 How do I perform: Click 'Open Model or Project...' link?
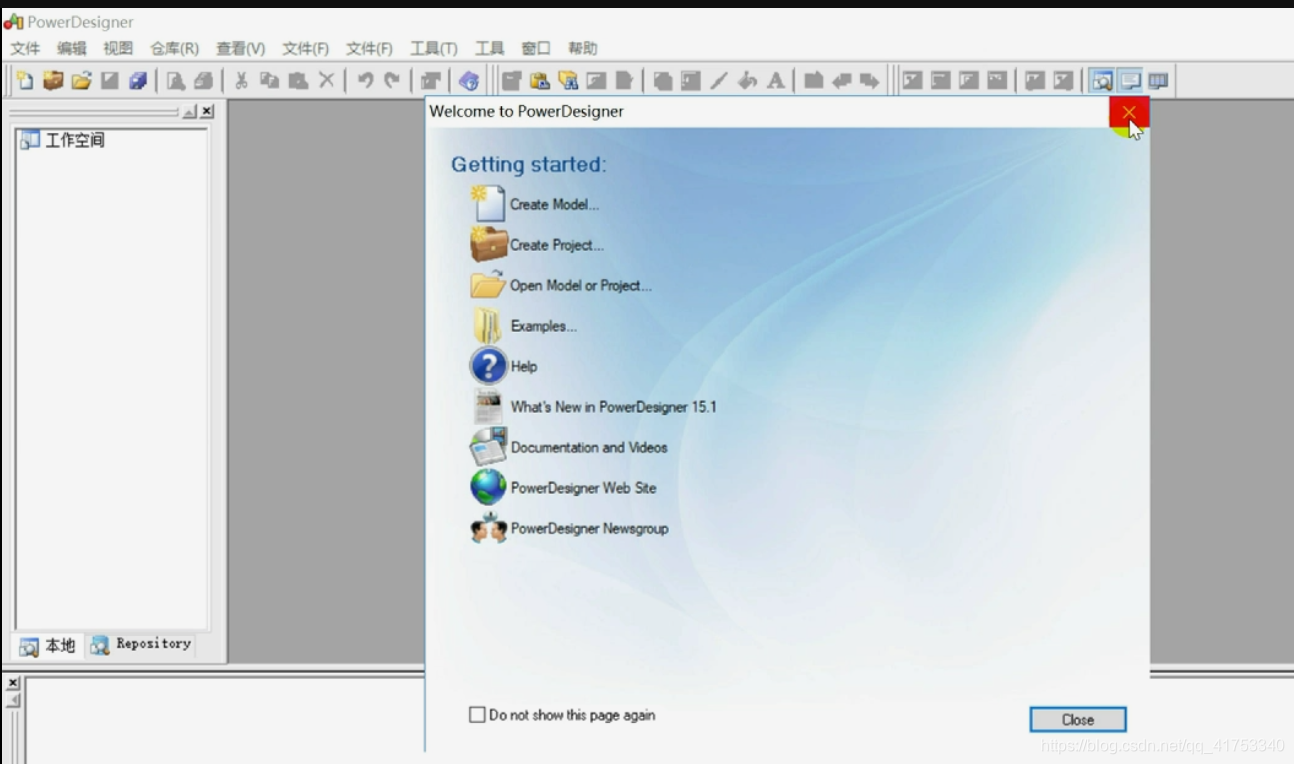581,285
